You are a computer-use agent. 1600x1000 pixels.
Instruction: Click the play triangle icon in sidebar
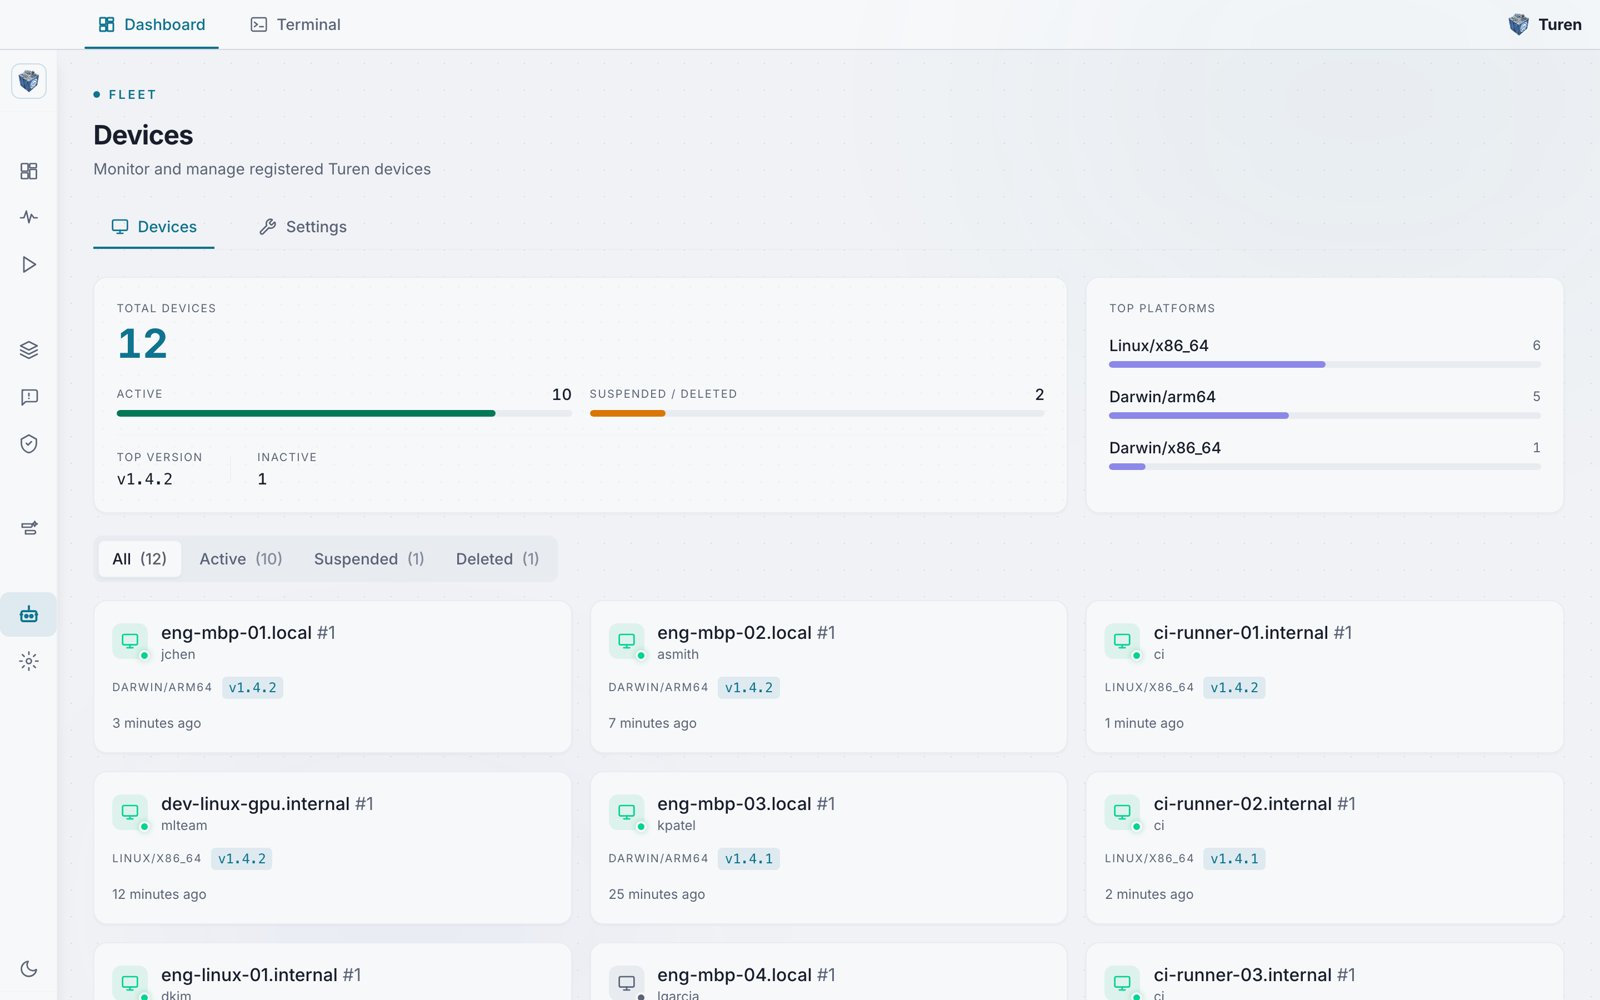coord(29,264)
